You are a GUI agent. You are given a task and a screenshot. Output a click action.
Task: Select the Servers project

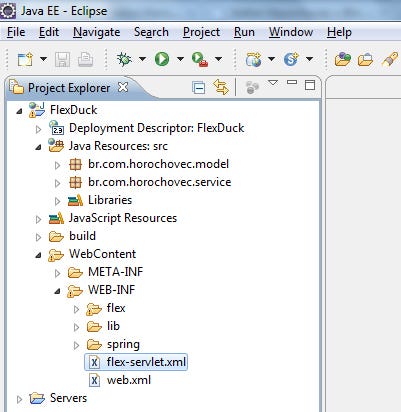coord(68,398)
